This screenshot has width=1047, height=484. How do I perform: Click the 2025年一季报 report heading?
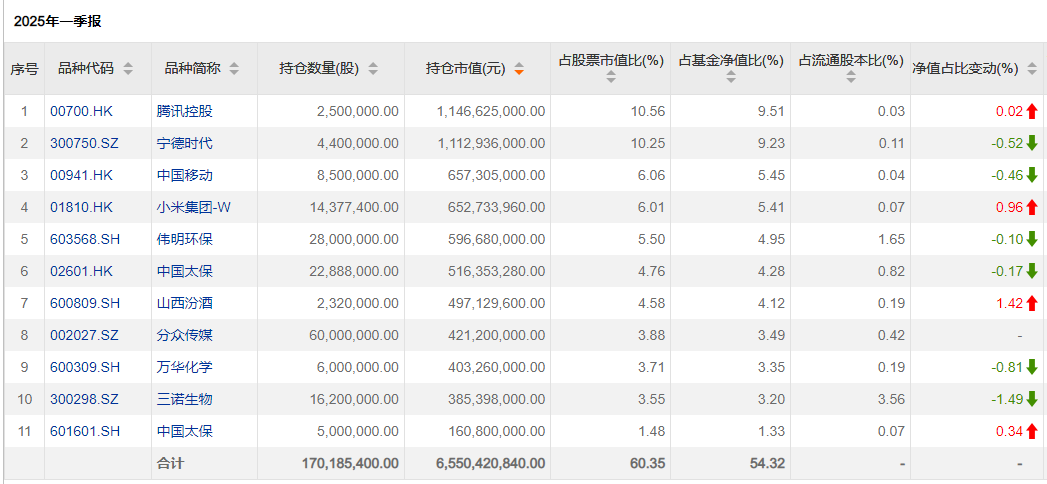tap(57, 21)
